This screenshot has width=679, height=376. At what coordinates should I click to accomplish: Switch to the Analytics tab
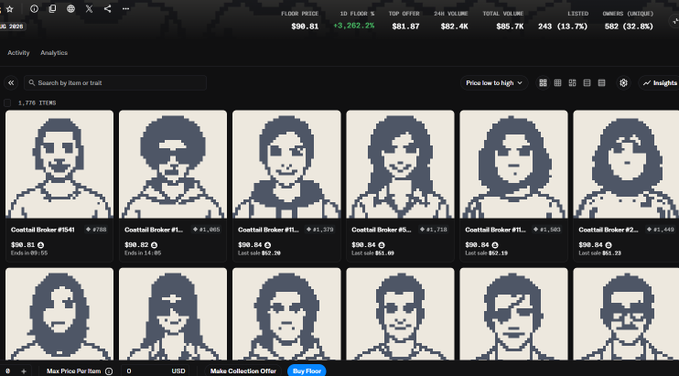point(54,53)
